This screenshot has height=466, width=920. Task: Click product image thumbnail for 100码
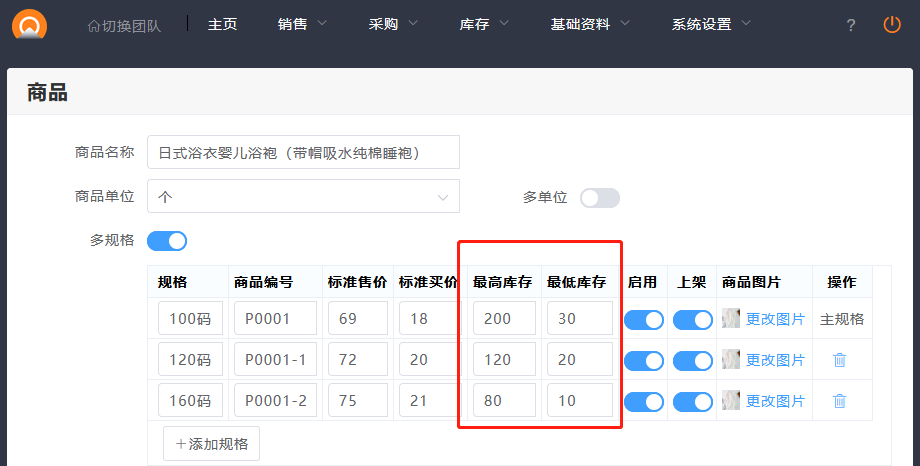click(x=731, y=319)
